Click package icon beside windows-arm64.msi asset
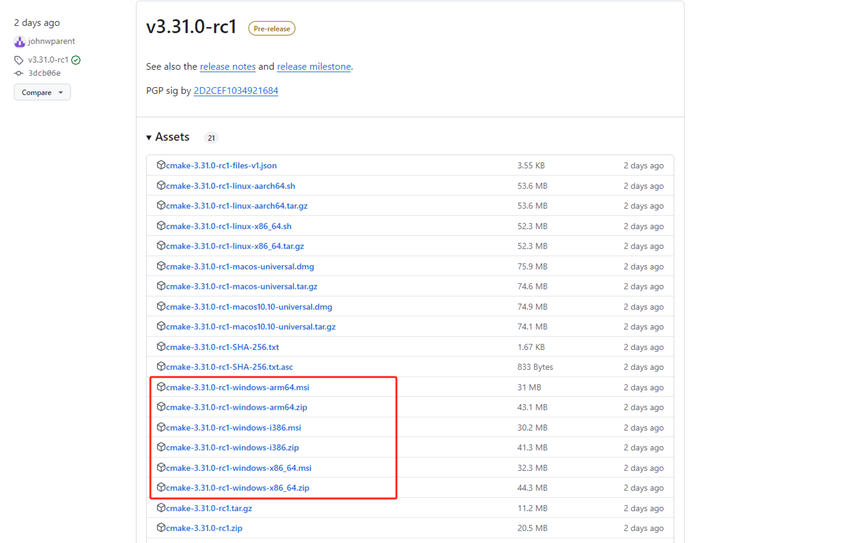This screenshot has width=865, height=543. tap(161, 386)
